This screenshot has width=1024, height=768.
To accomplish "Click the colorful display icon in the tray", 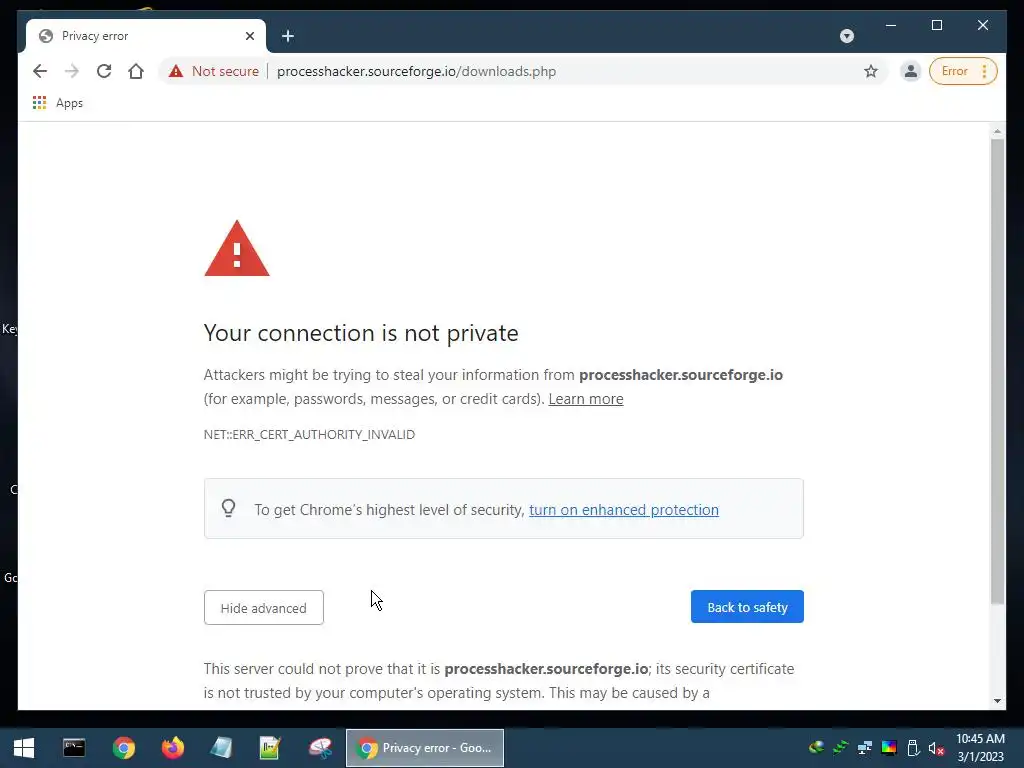I will click(x=889, y=748).
